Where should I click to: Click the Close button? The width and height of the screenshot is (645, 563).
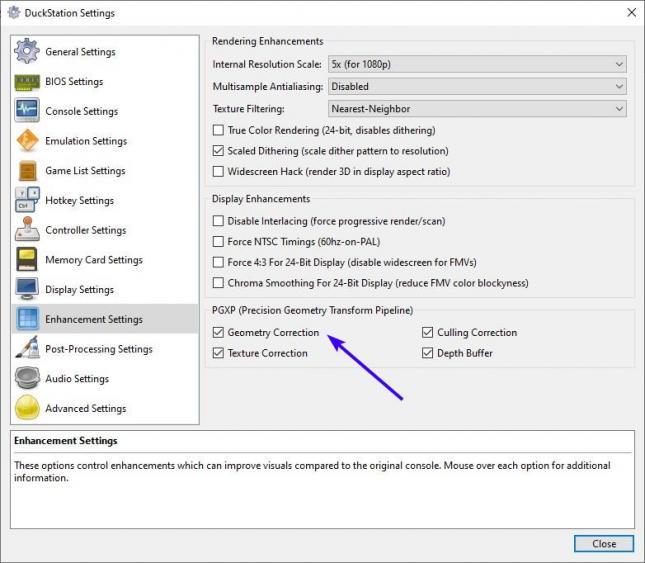pos(604,544)
